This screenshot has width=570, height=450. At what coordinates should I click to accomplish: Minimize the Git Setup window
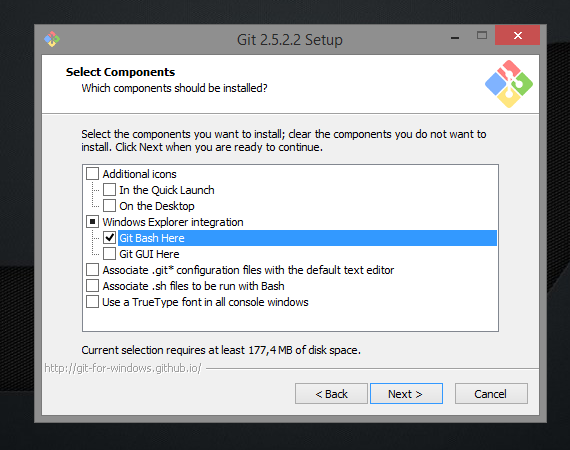tap(455, 37)
